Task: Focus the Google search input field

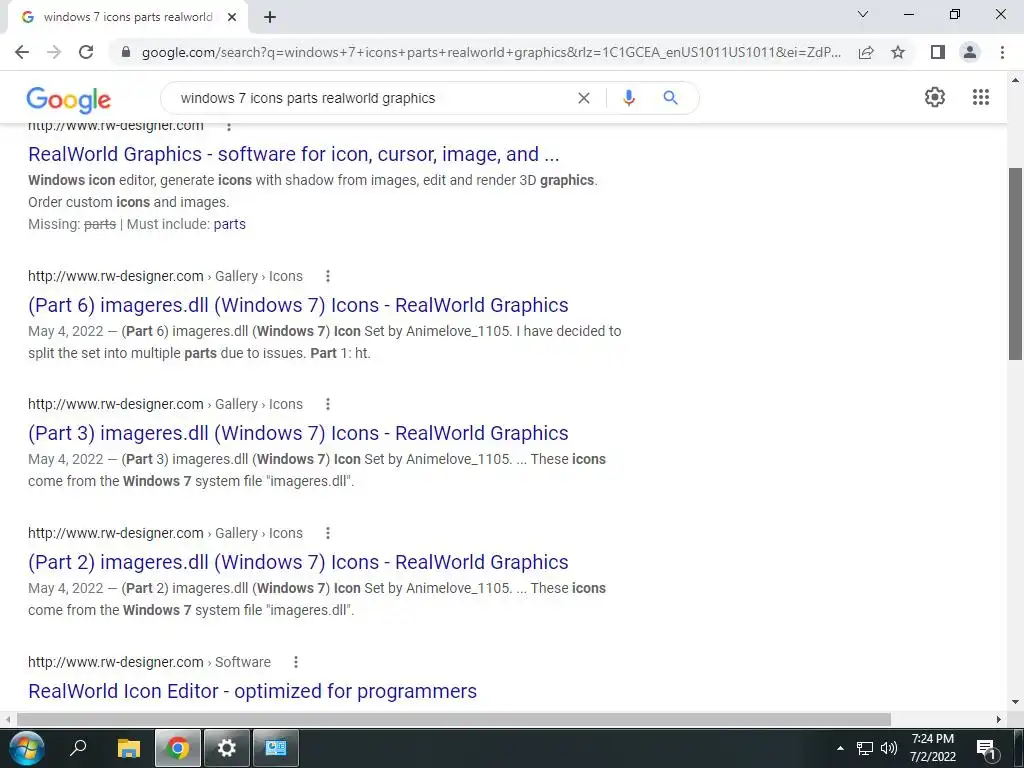Action: coord(372,98)
